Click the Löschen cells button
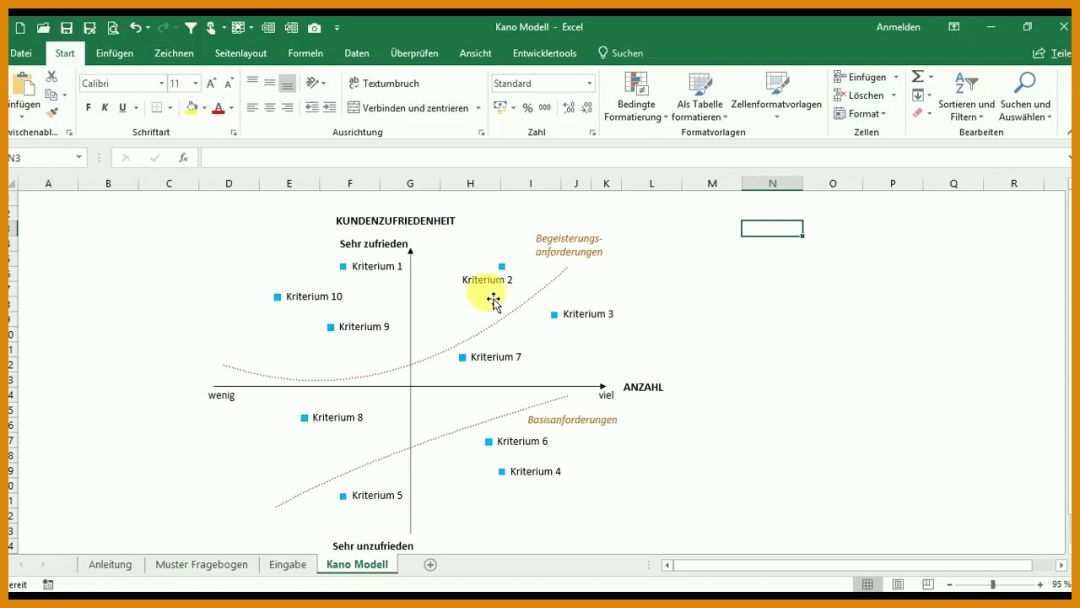 [x=864, y=95]
